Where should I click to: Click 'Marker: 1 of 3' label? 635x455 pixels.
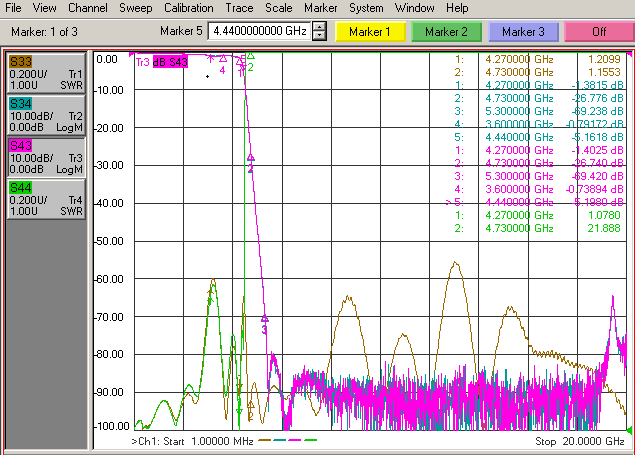[x=44, y=32]
